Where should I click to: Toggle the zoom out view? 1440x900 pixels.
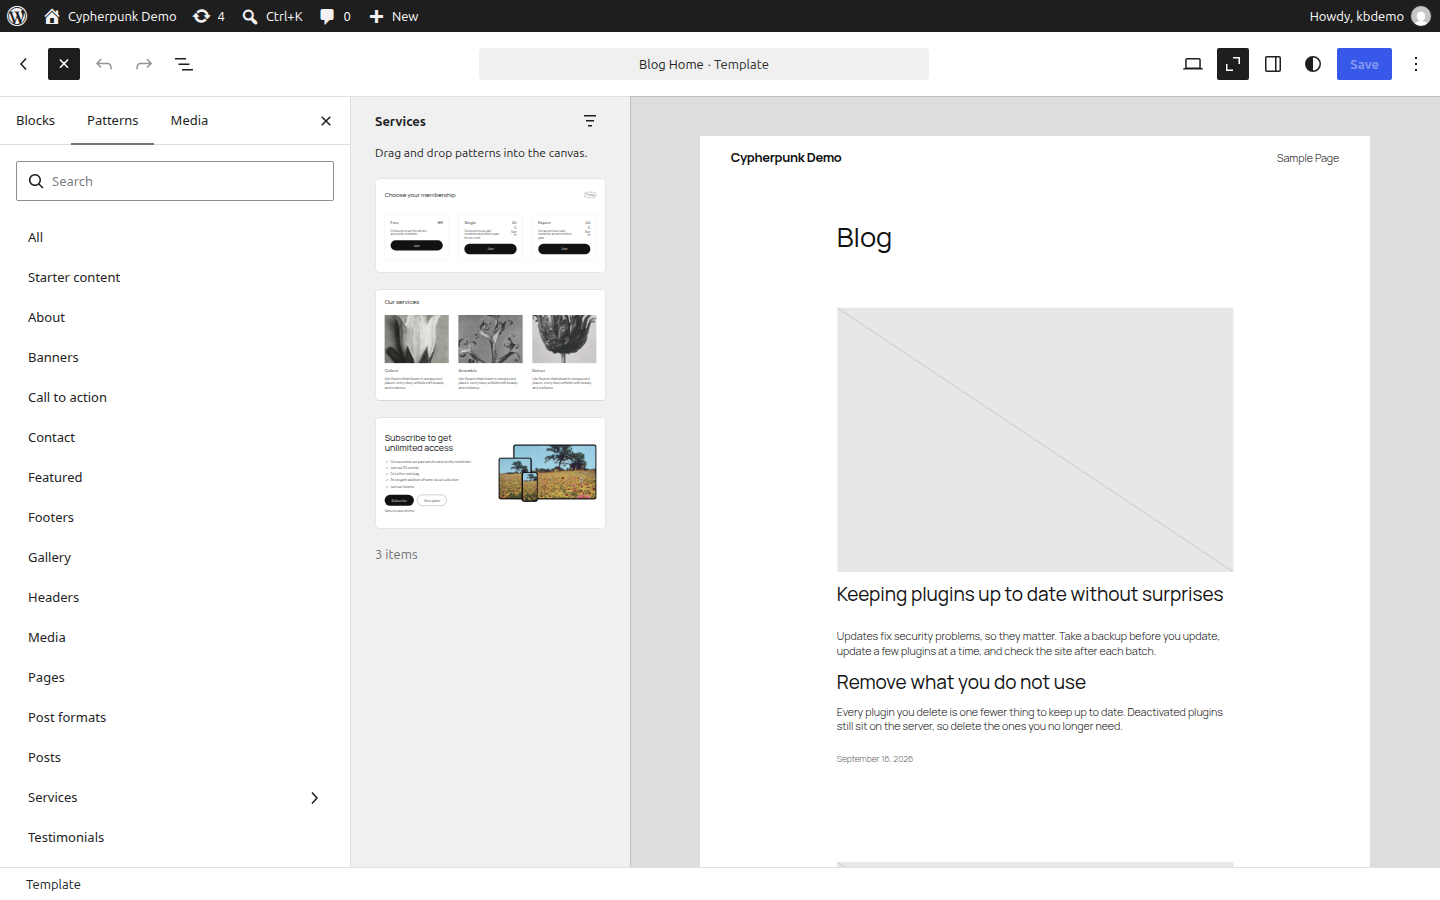click(1233, 64)
